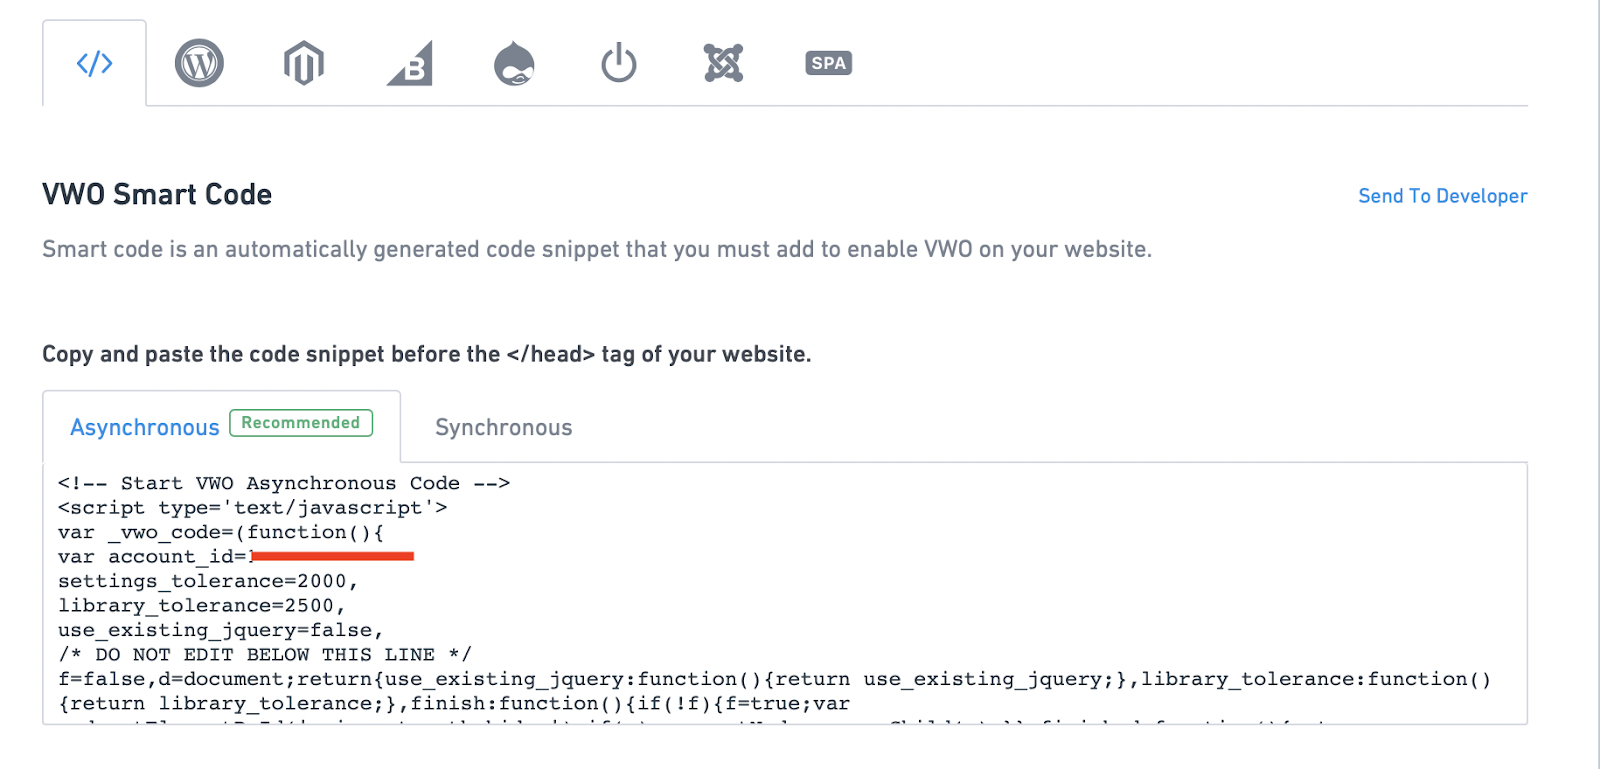Image resolution: width=1600 pixels, height=769 pixels.
Task: Switch to the Magento platform icon
Action: coord(304,64)
